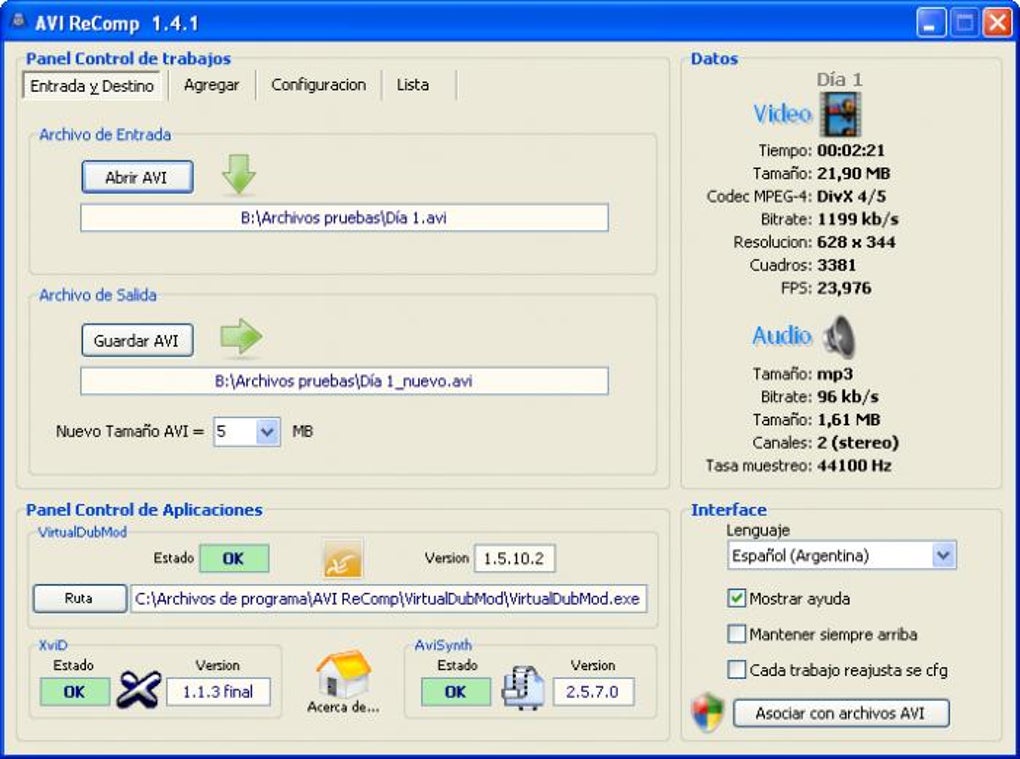Viewport: 1020px width, 759px height.
Task: Click the resolution value 628 x 344
Action: pyautogui.click(x=856, y=242)
